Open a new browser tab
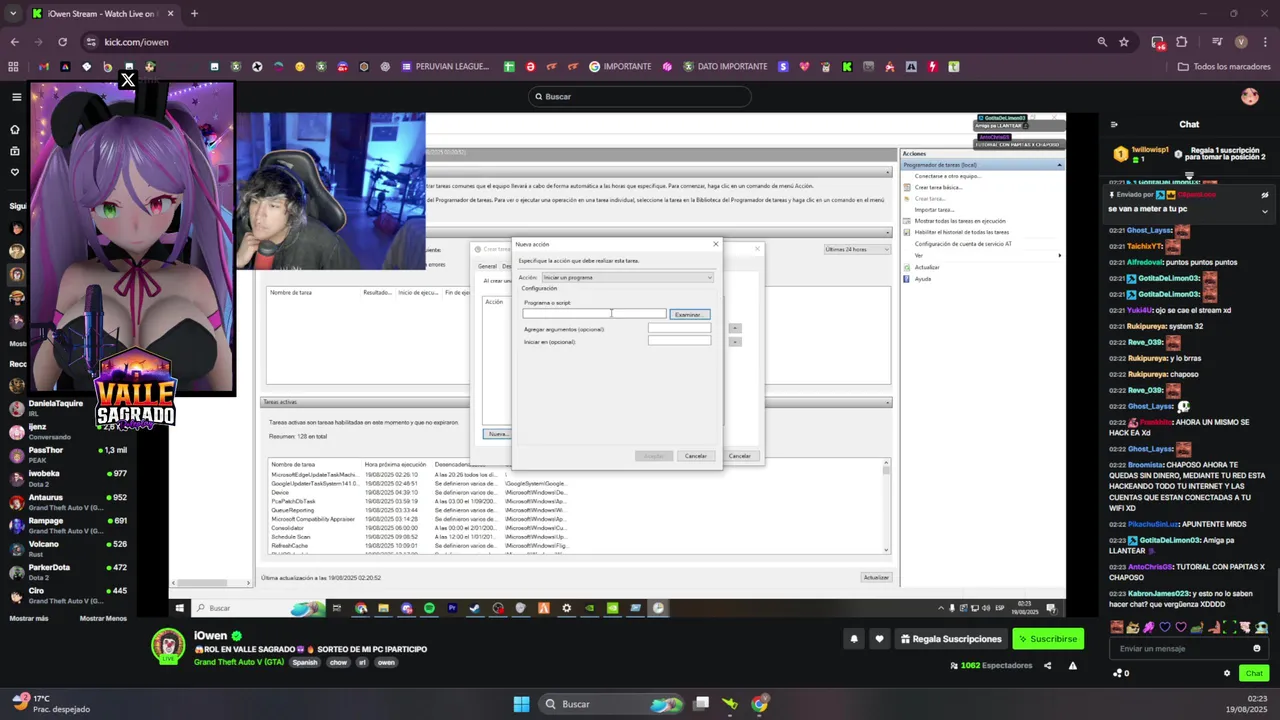 pos(194,14)
